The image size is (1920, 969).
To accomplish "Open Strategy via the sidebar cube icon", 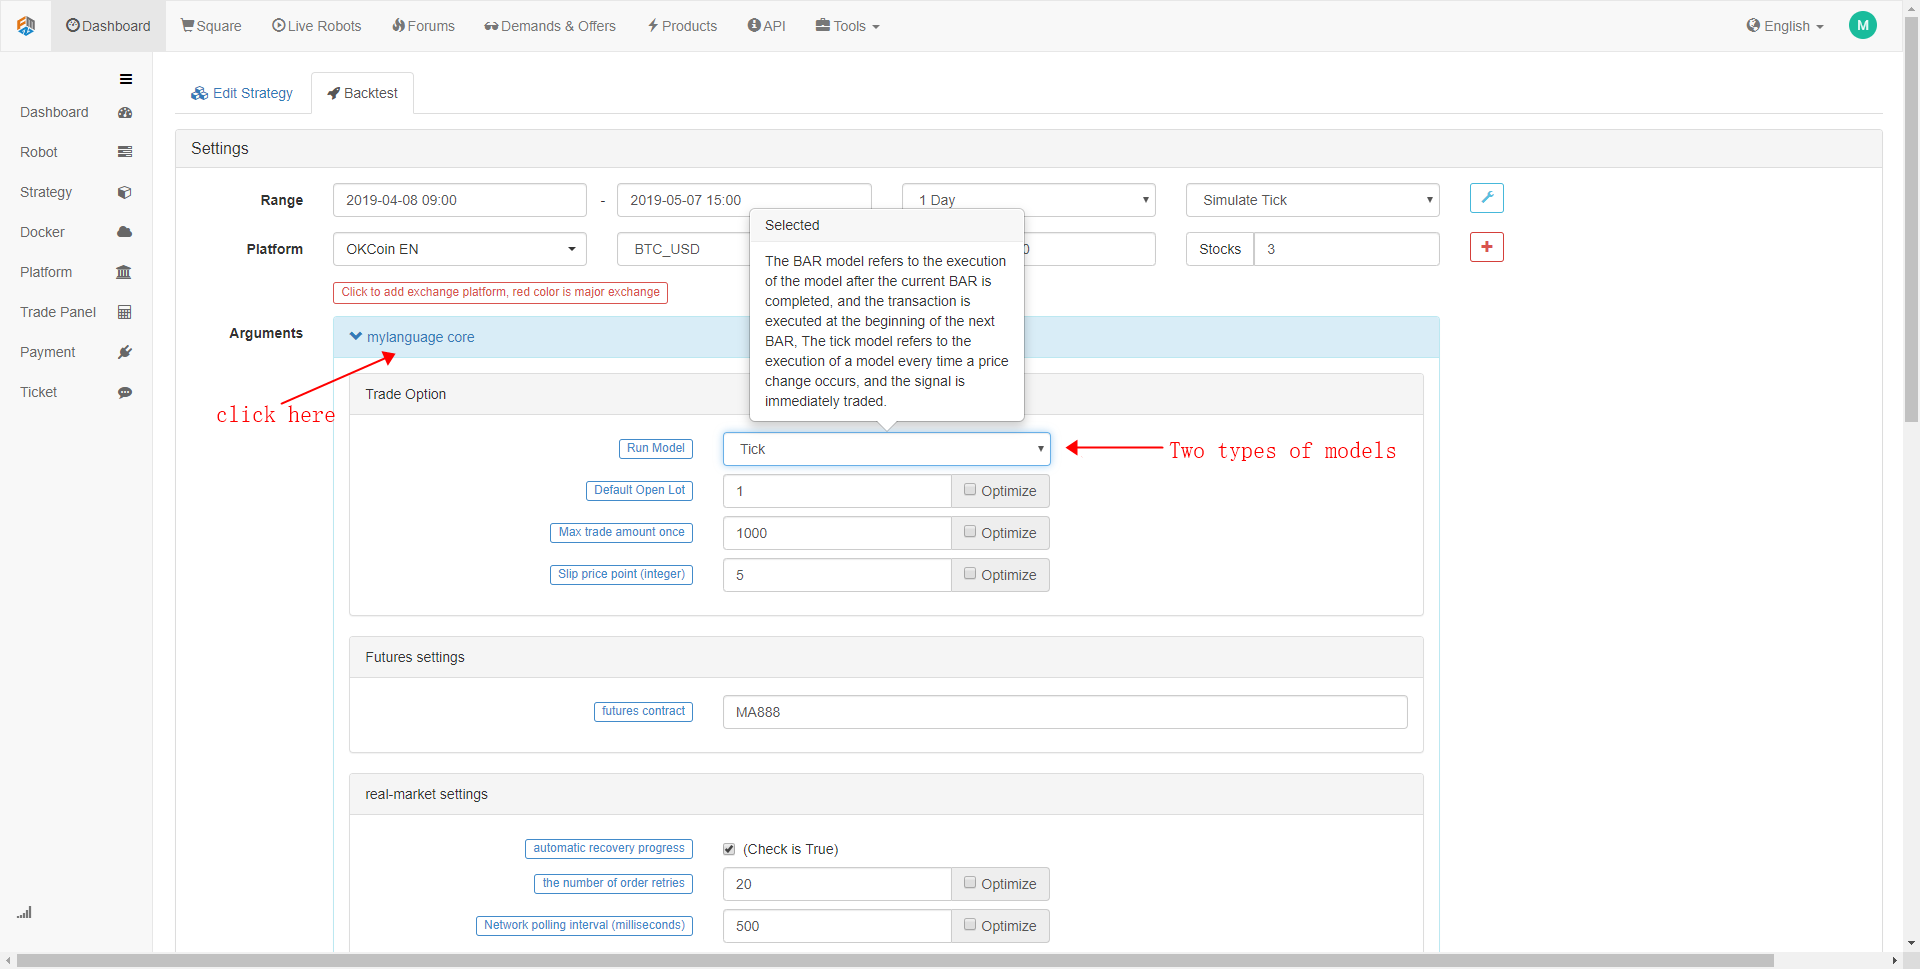I will (125, 192).
